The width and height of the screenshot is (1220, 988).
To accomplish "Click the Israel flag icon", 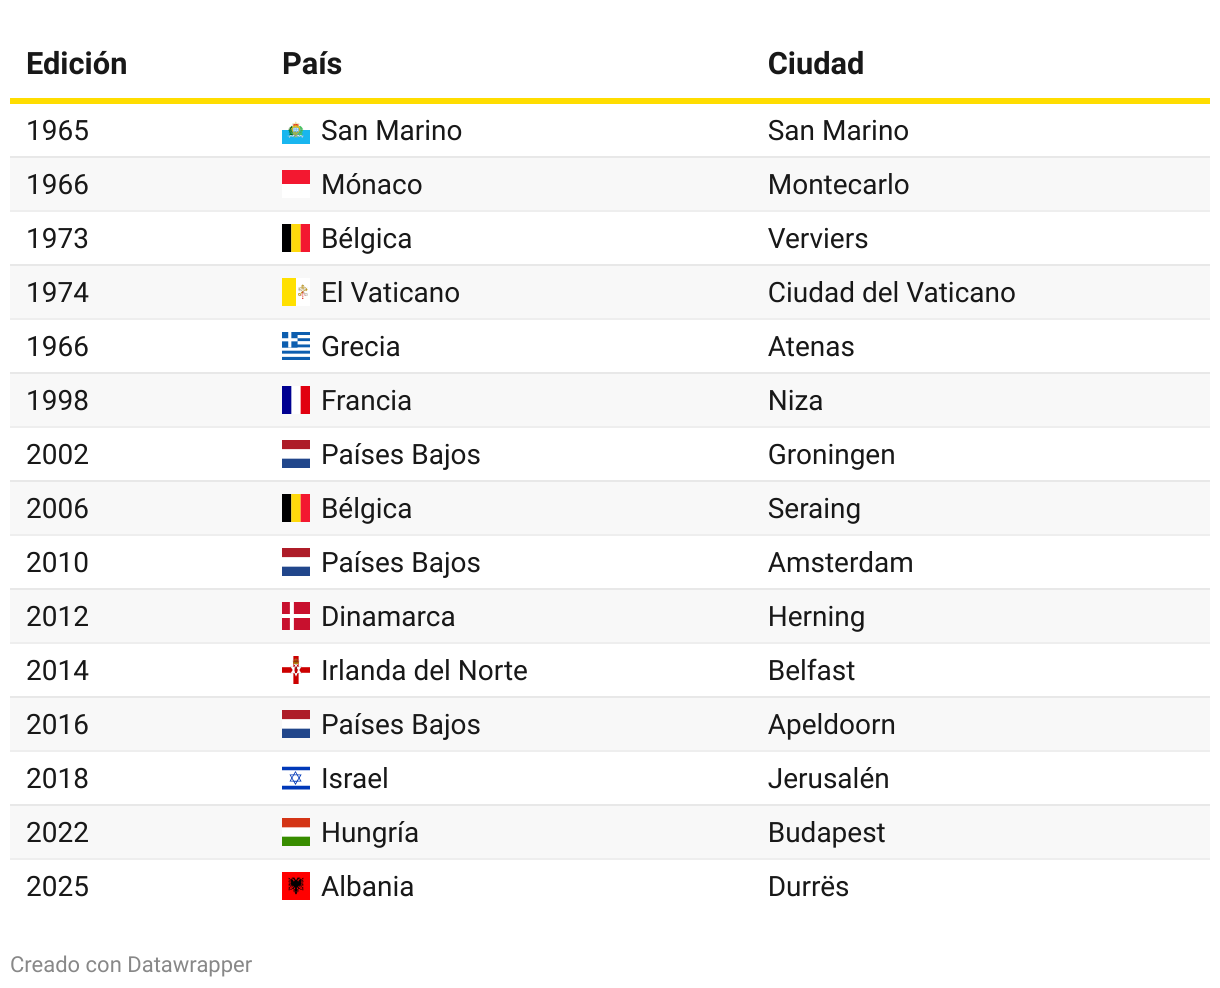I will [296, 779].
